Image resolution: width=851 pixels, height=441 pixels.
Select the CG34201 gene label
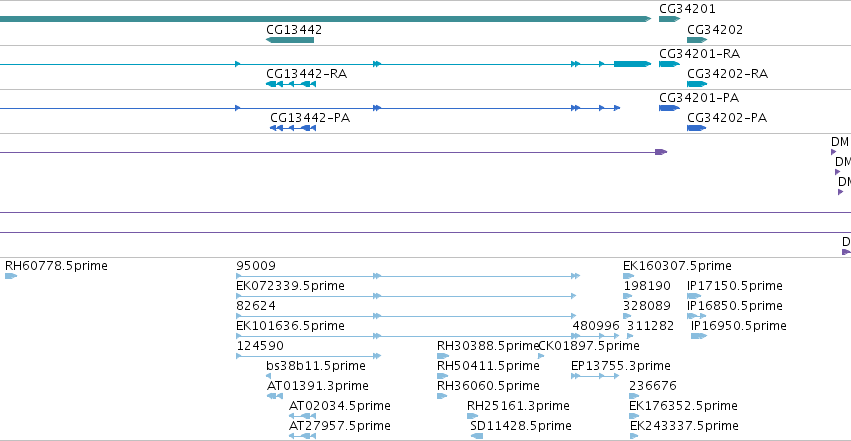(687, 9)
